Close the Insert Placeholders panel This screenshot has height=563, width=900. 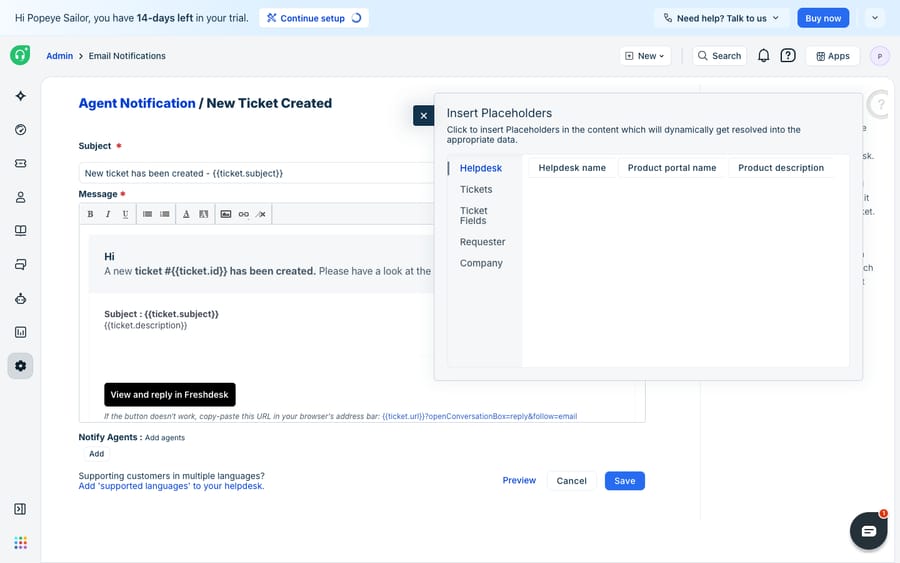coord(424,116)
